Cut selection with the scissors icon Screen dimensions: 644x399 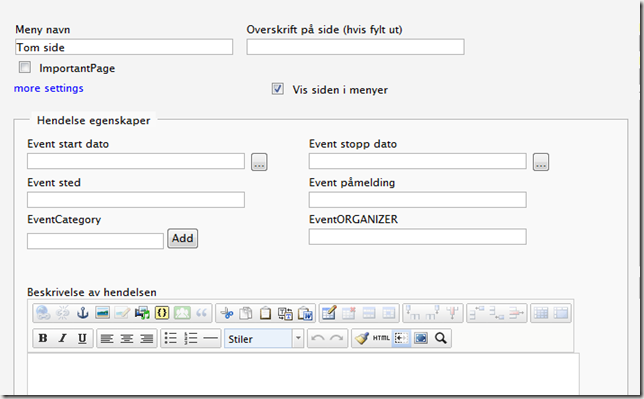tap(226, 313)
